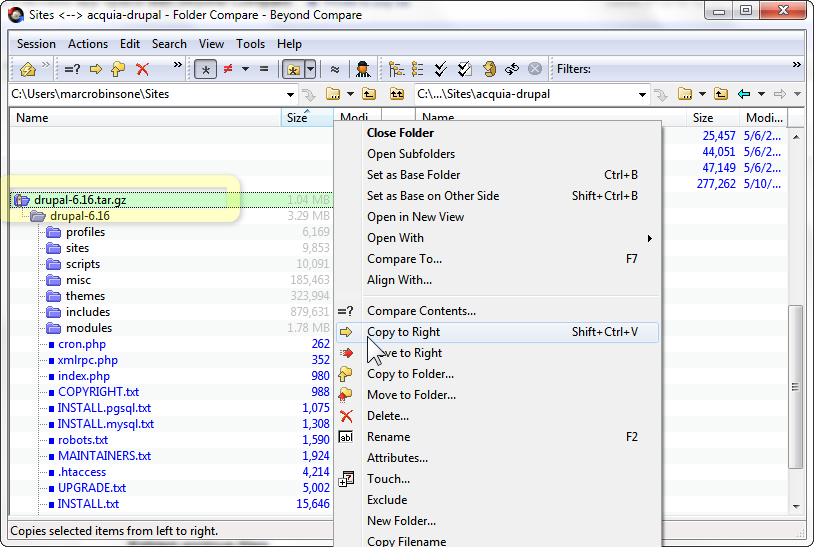The image size is (814, 547).
Task: Toggle the Show All (*) filter button
Action: pyautogui.click(x=206, y=69)
